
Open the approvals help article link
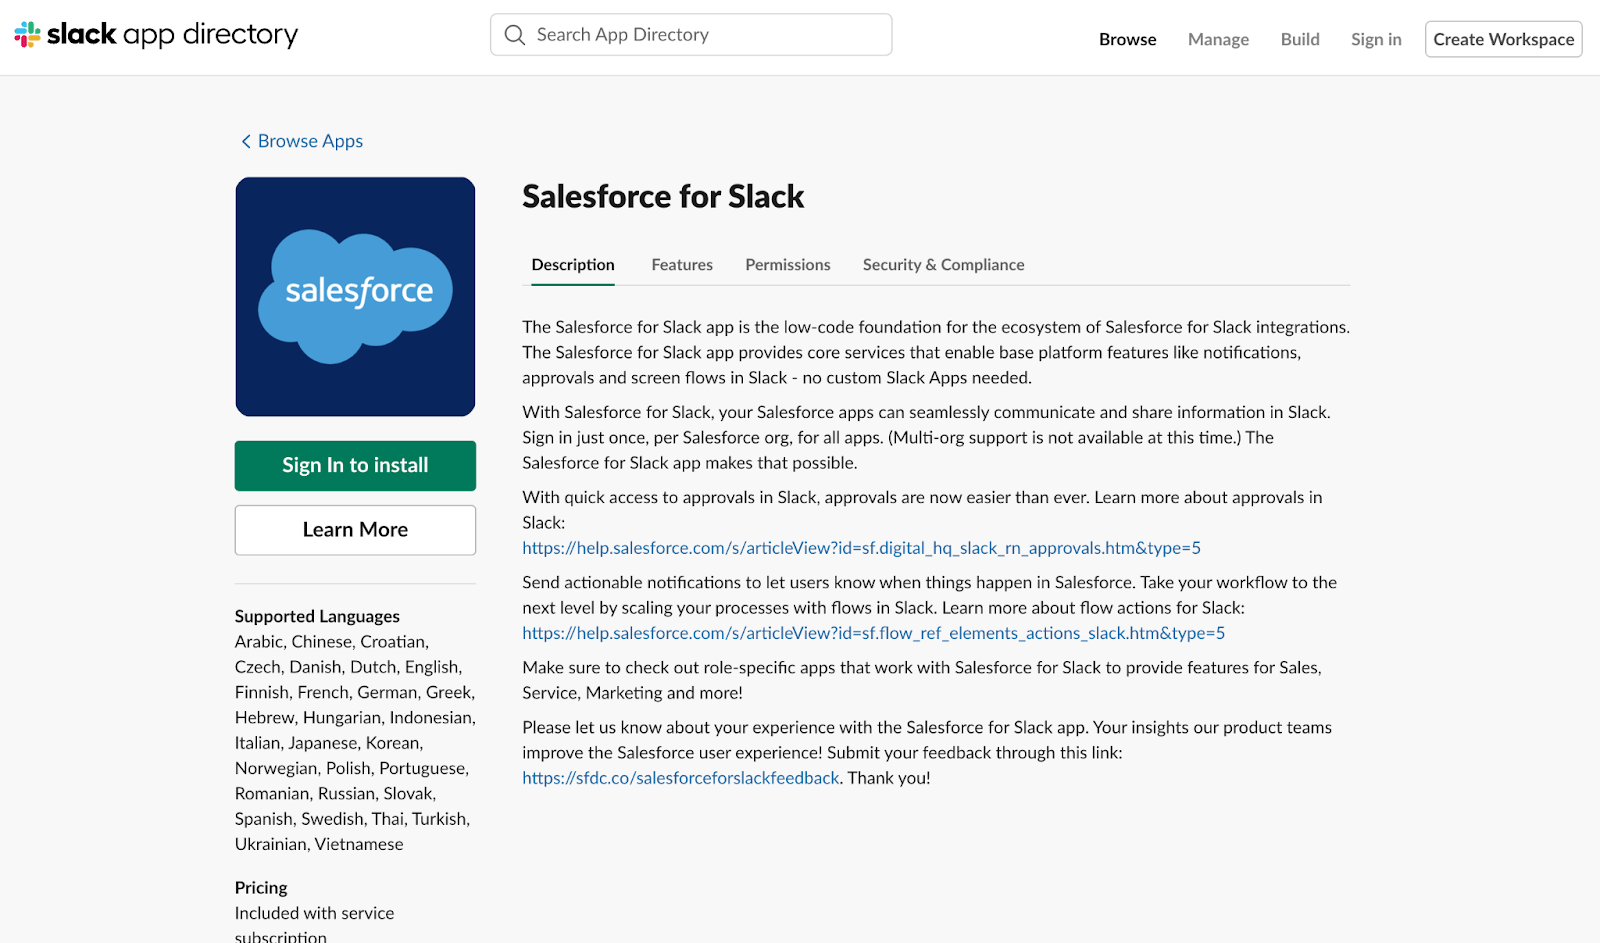861,547
